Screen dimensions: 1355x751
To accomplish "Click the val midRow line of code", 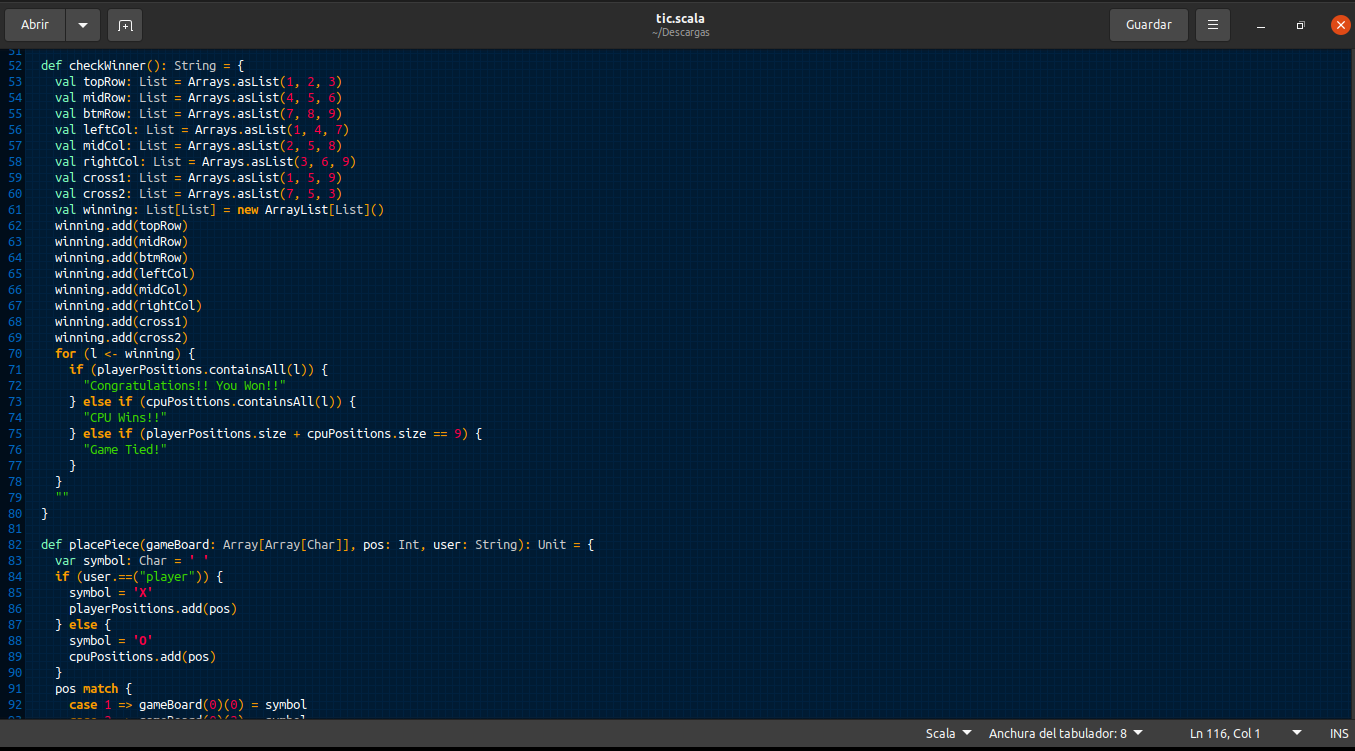I will tap(199, 98).
